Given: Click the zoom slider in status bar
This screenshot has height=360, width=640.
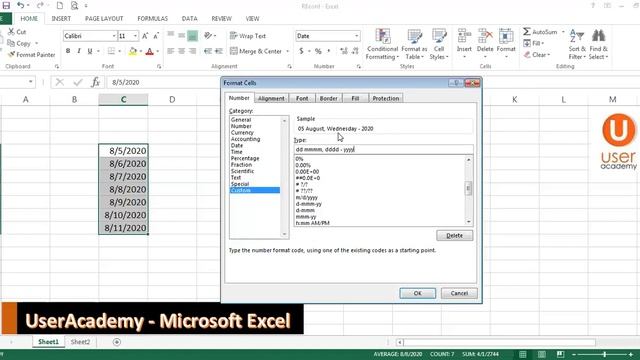Looking at the screenshot, I should point(604,354).
